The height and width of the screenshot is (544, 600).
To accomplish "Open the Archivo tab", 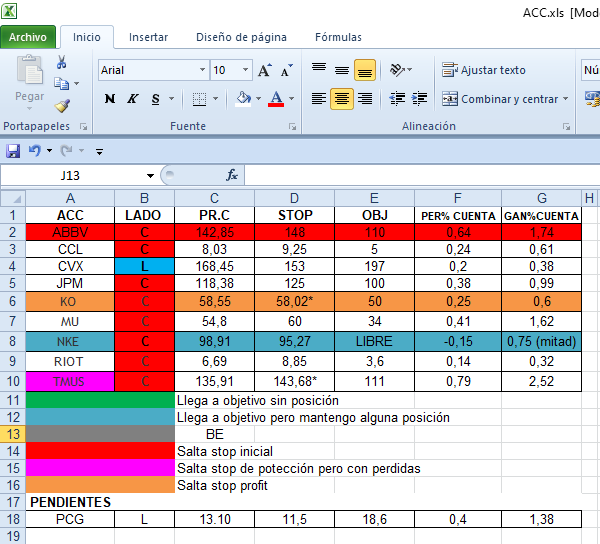I will [x=28, y=37].
